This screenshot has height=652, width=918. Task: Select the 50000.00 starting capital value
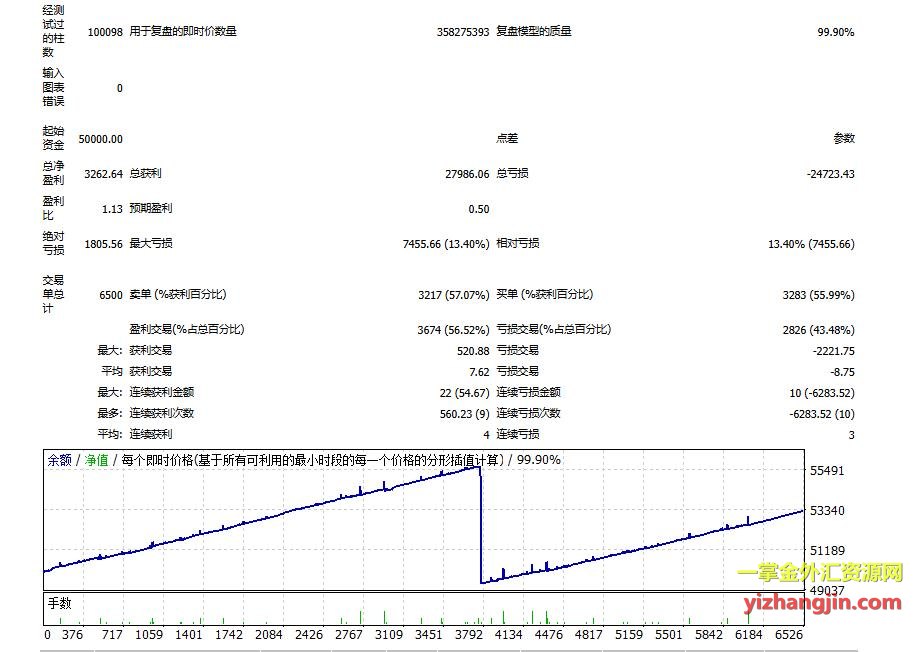point(100,139)
